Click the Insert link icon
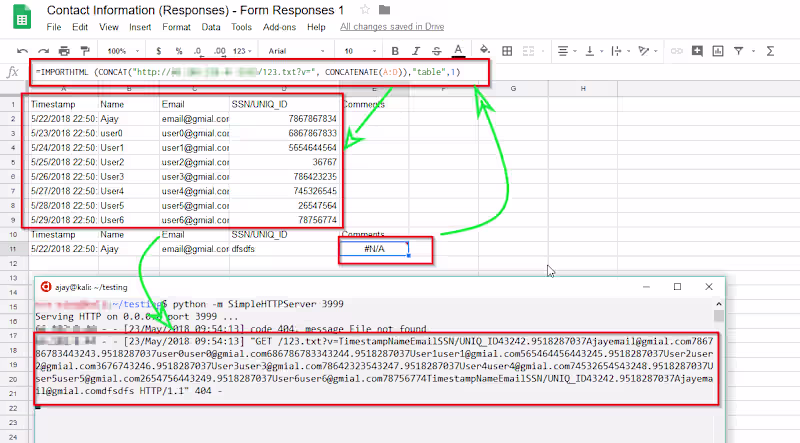The height and width of the screenshot is (443, 800). (x=677, y=51)
